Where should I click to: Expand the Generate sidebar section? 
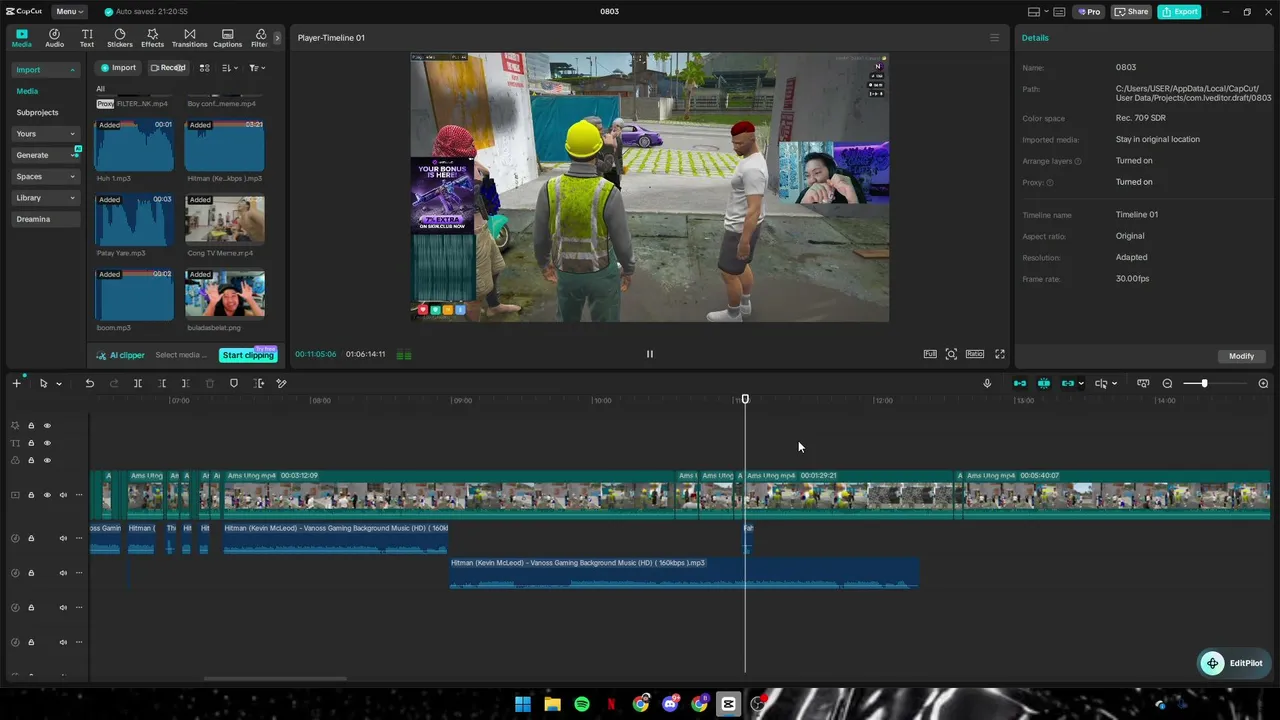(x=45, y=155)
